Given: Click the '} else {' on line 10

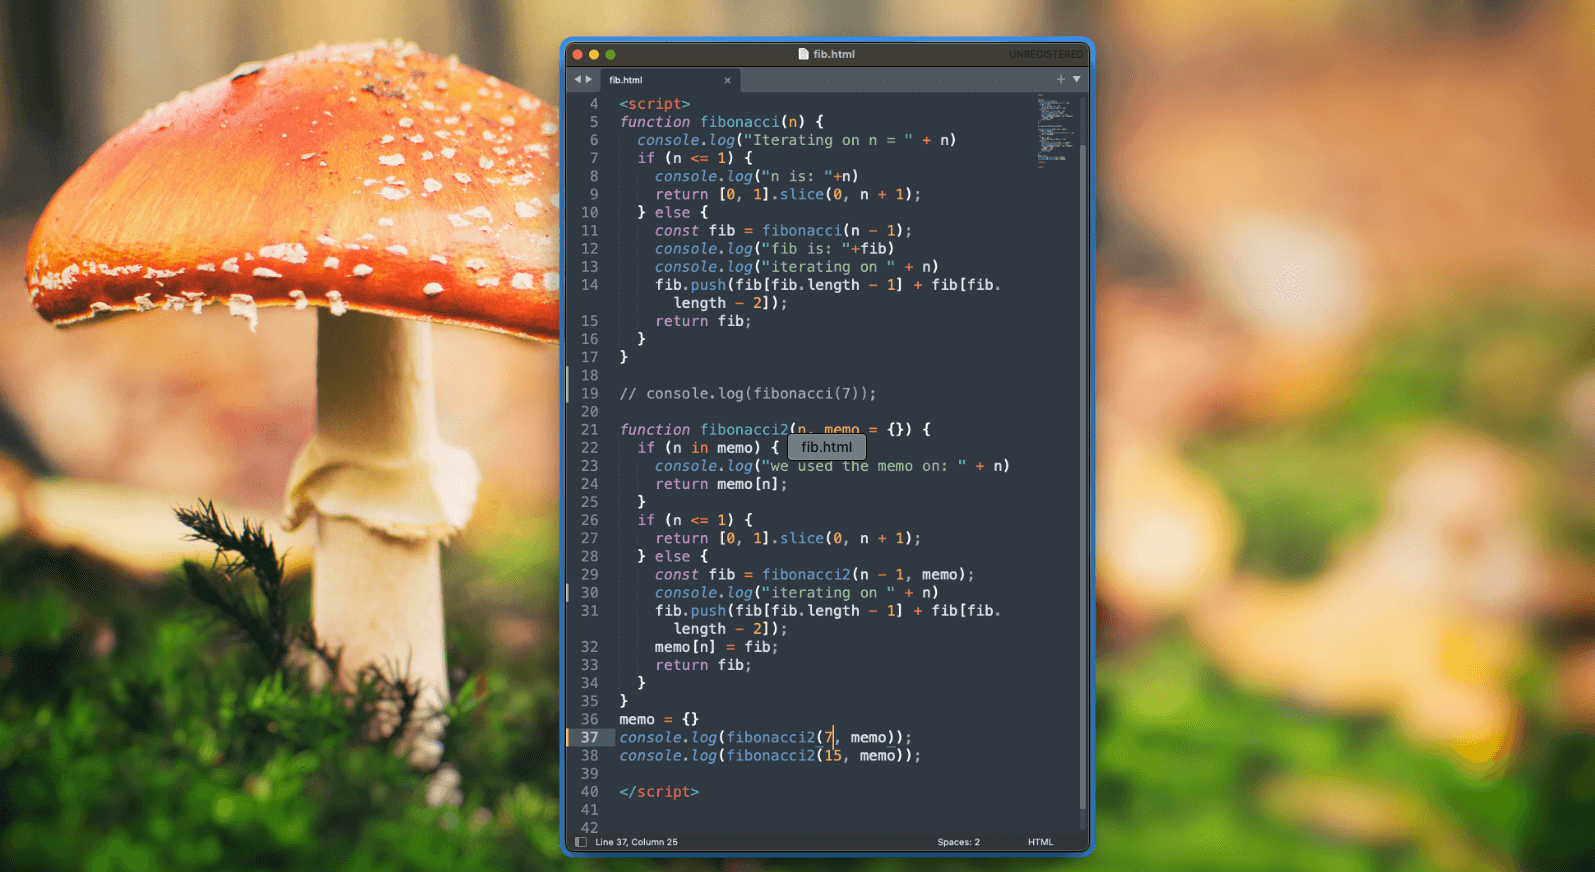Looking at the screenshot, I should 672,212.
